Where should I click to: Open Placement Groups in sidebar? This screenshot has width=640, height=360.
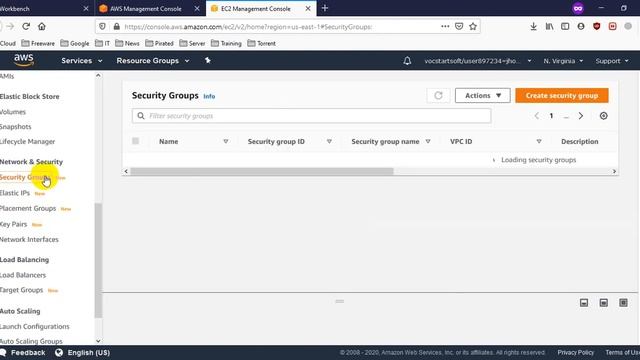(28, 208)
